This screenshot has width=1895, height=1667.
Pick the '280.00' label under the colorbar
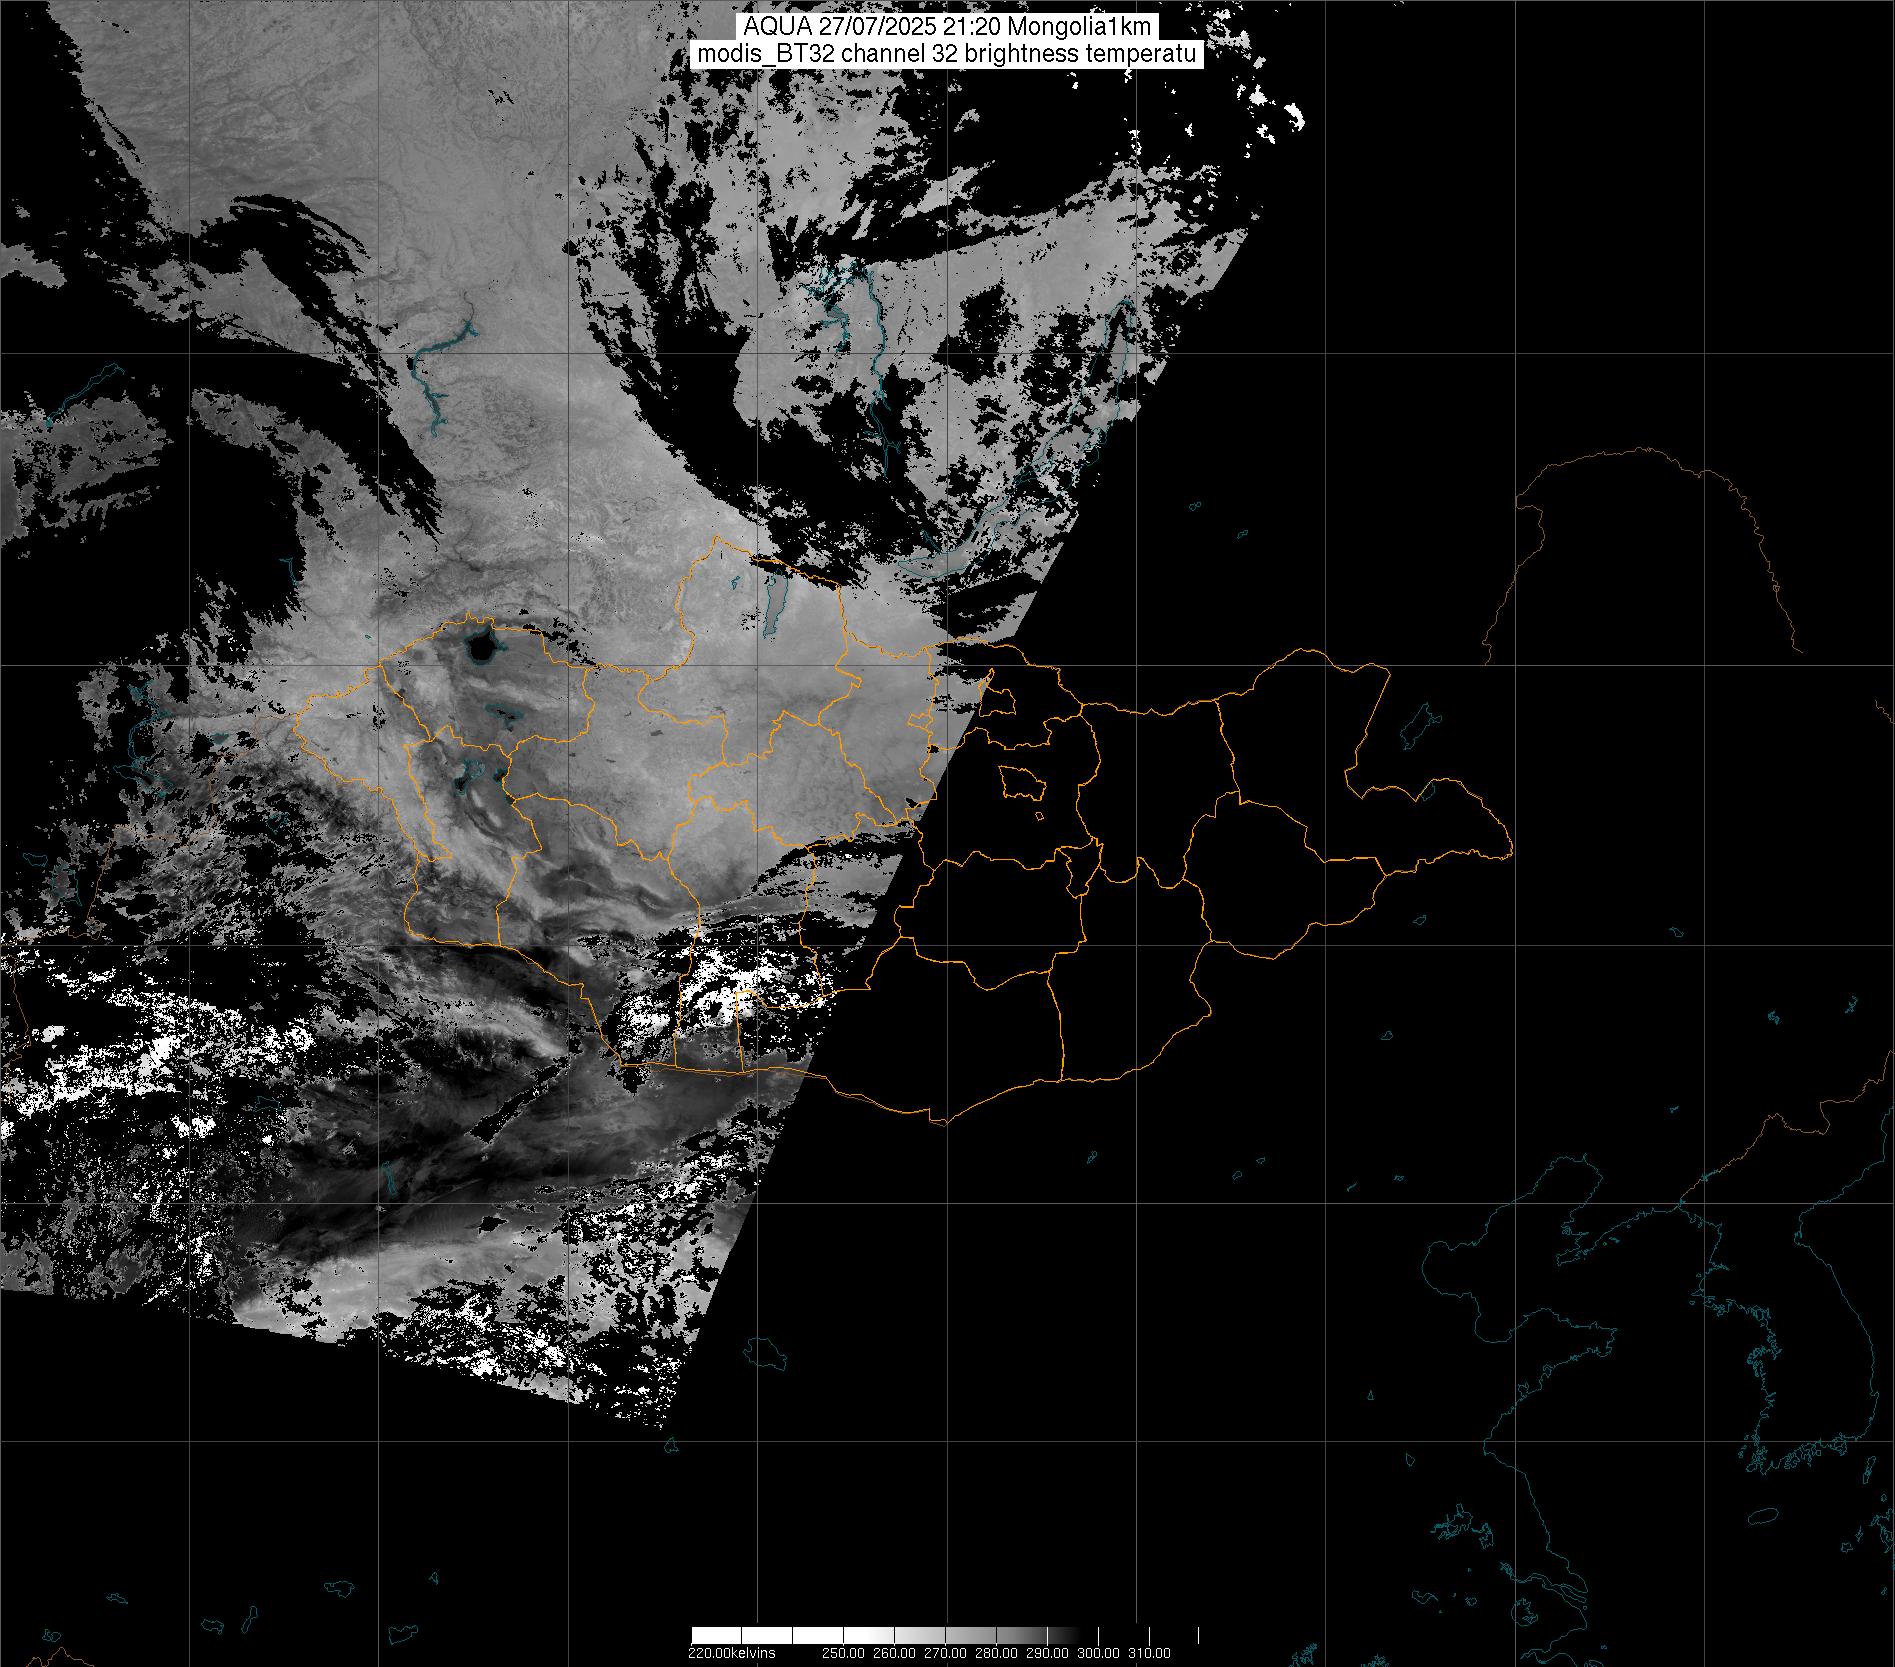click(995, 1653)
